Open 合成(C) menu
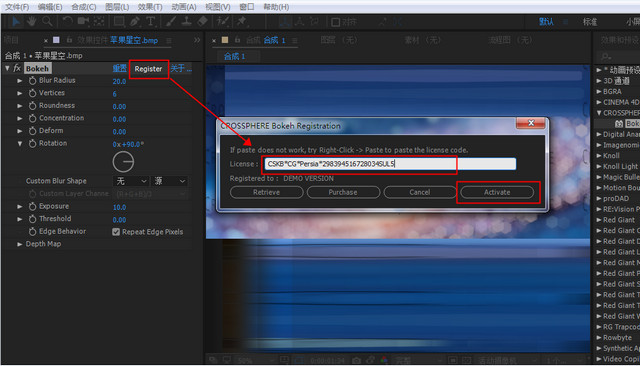Screen dimensions: 640x366 [x=84, y=7]
